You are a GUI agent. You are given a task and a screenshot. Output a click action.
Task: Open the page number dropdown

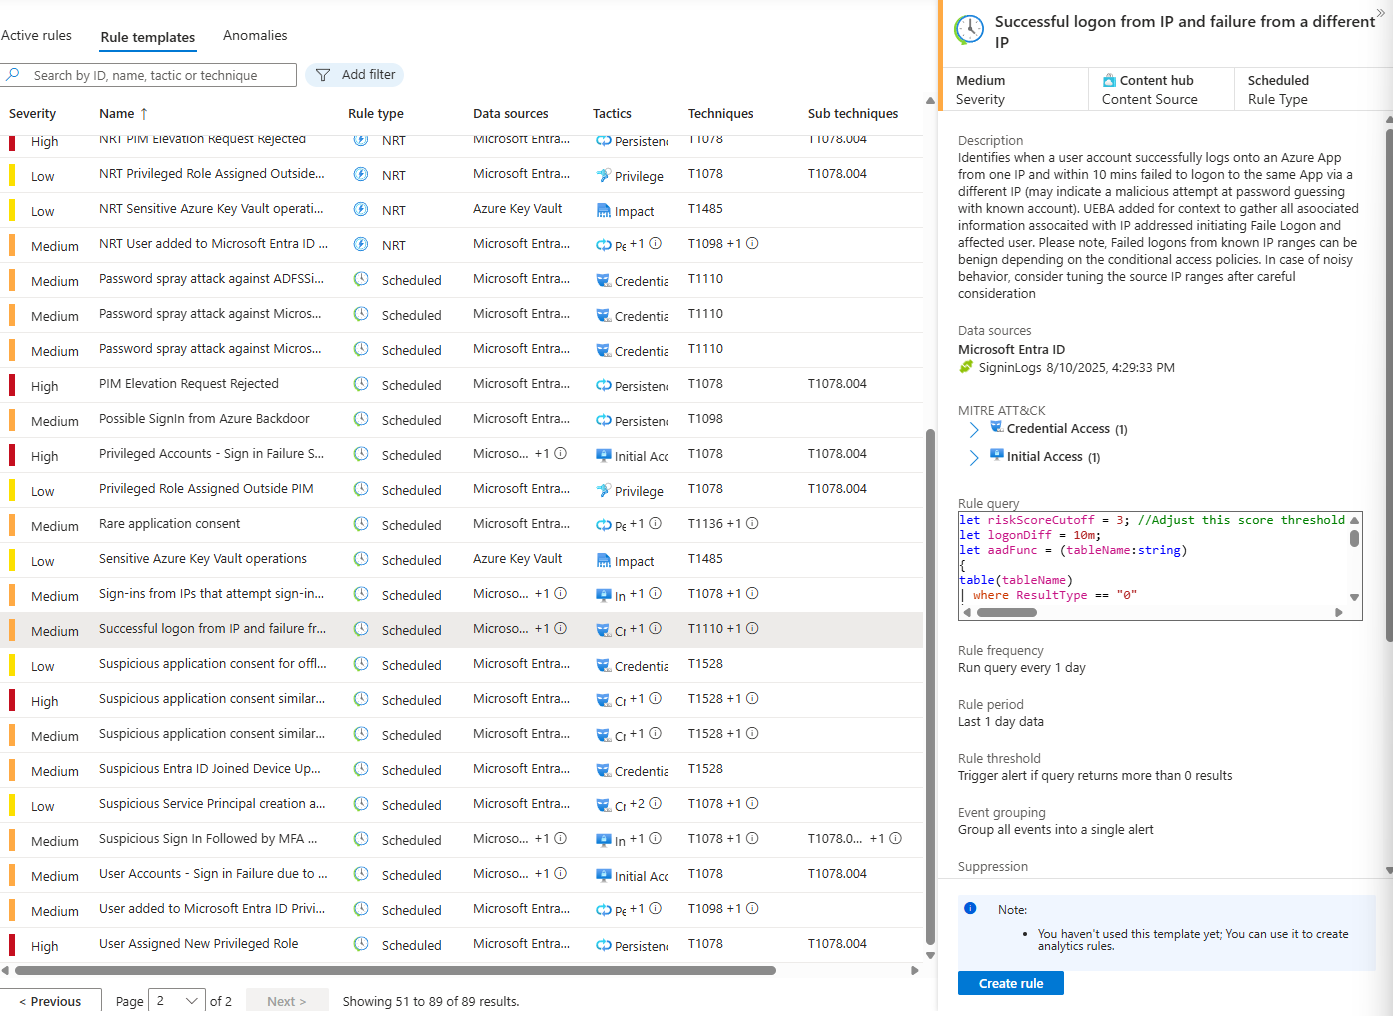point(176,1001)
